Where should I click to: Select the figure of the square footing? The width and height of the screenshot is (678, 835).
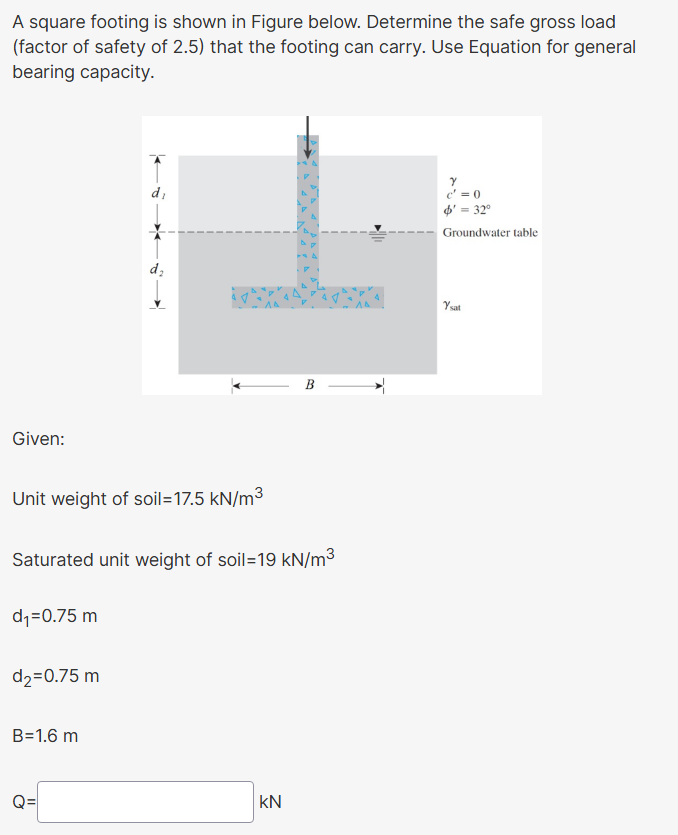pyautogui.click(x=340, y=255)
